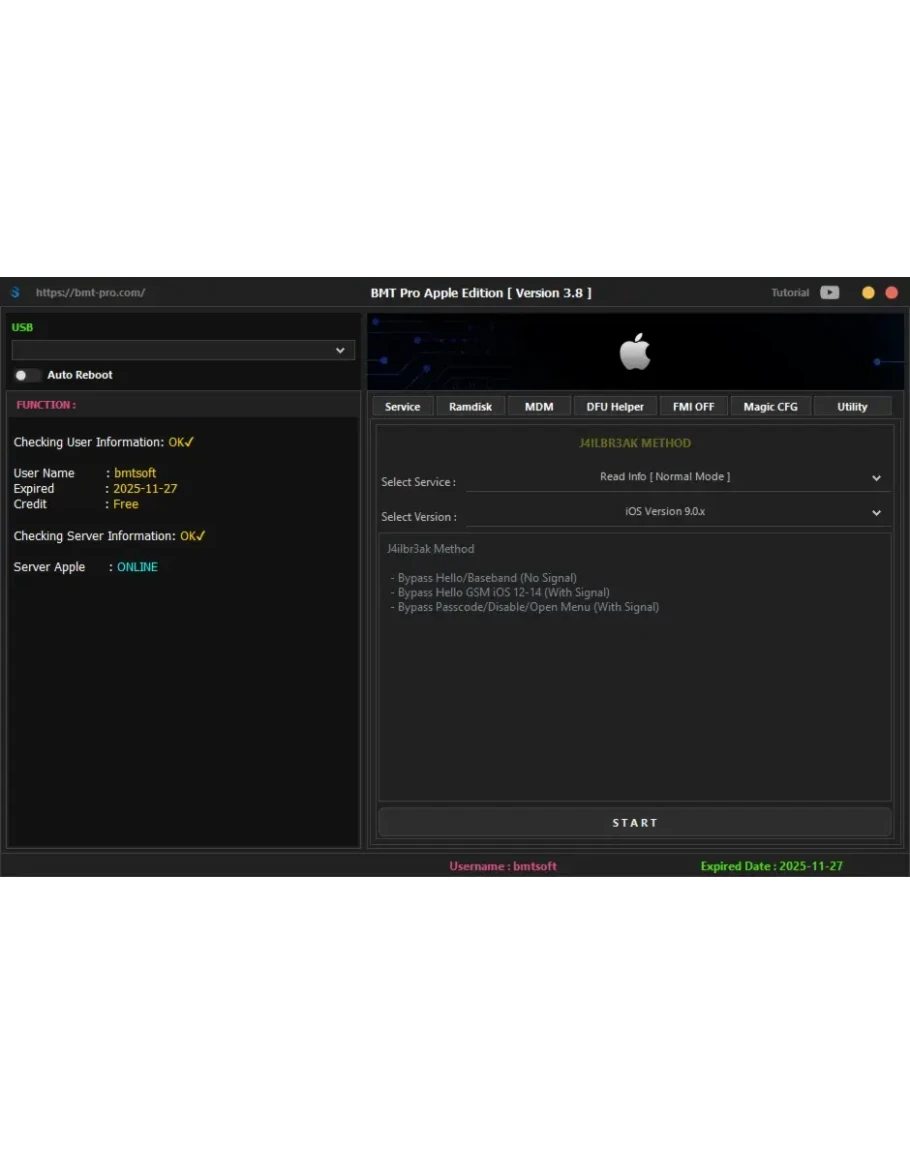Open the Utility tab
Screen dimensions: 910x1155
pyautogui.click(x=852, y=407)
